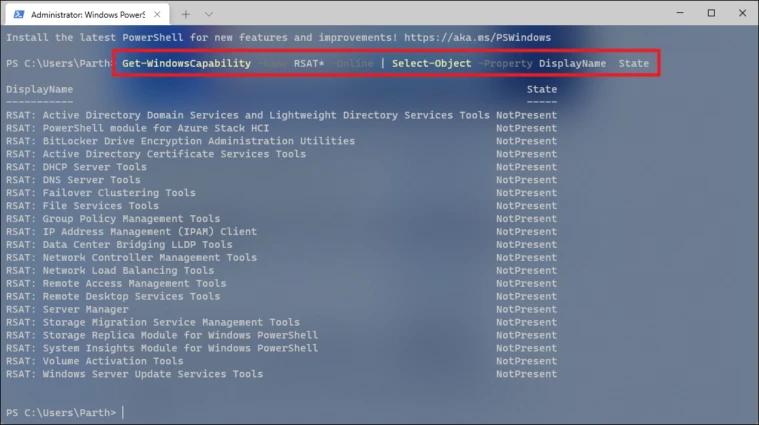
Task: Close the PowerShell tab
Action: [157, 15]
